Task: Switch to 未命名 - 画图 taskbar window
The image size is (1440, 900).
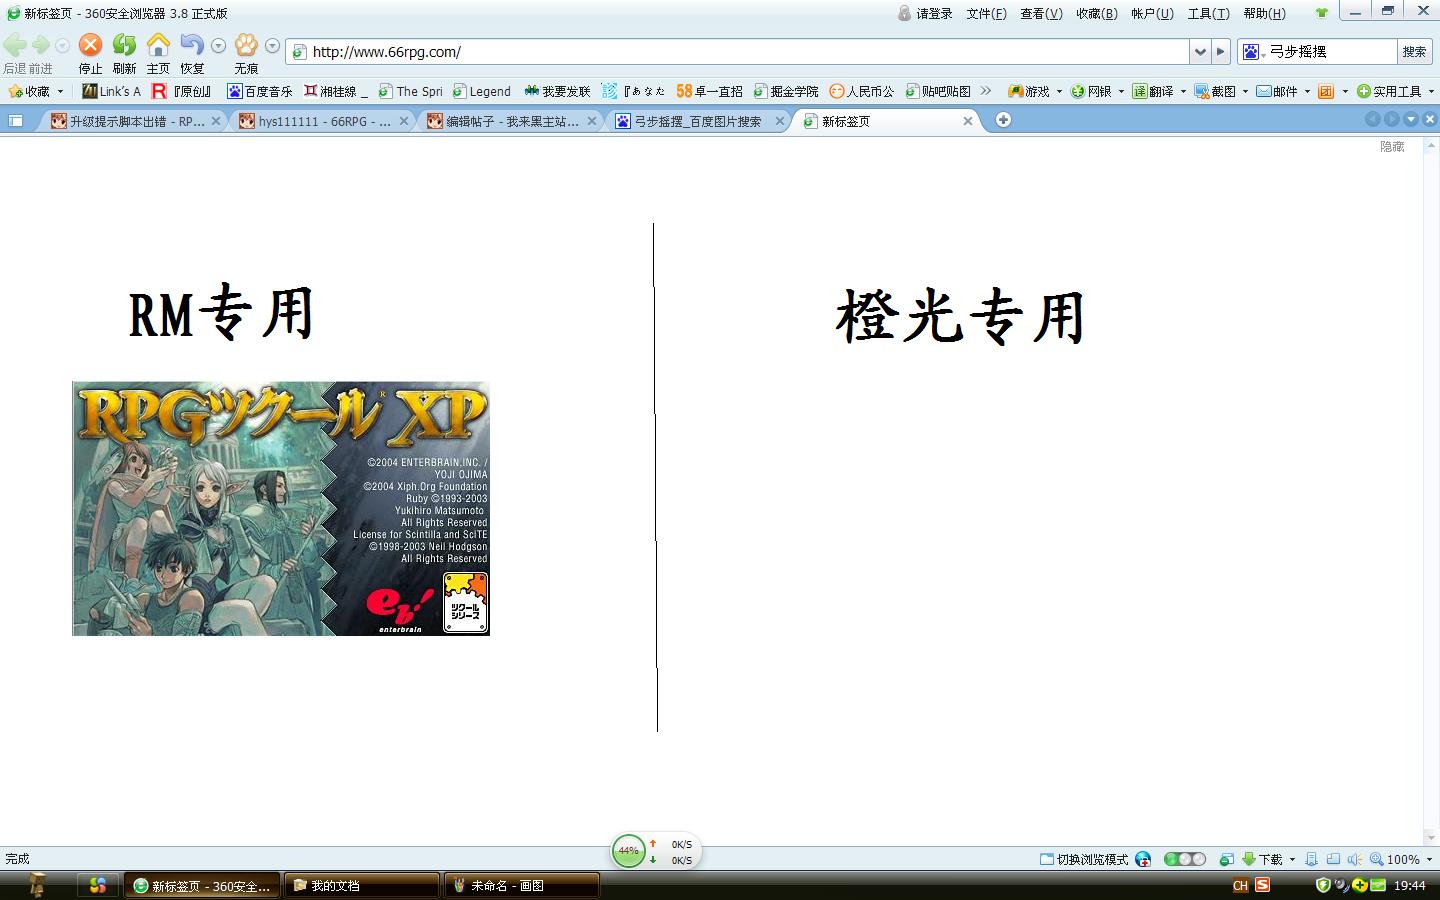Action: [521, 885]
